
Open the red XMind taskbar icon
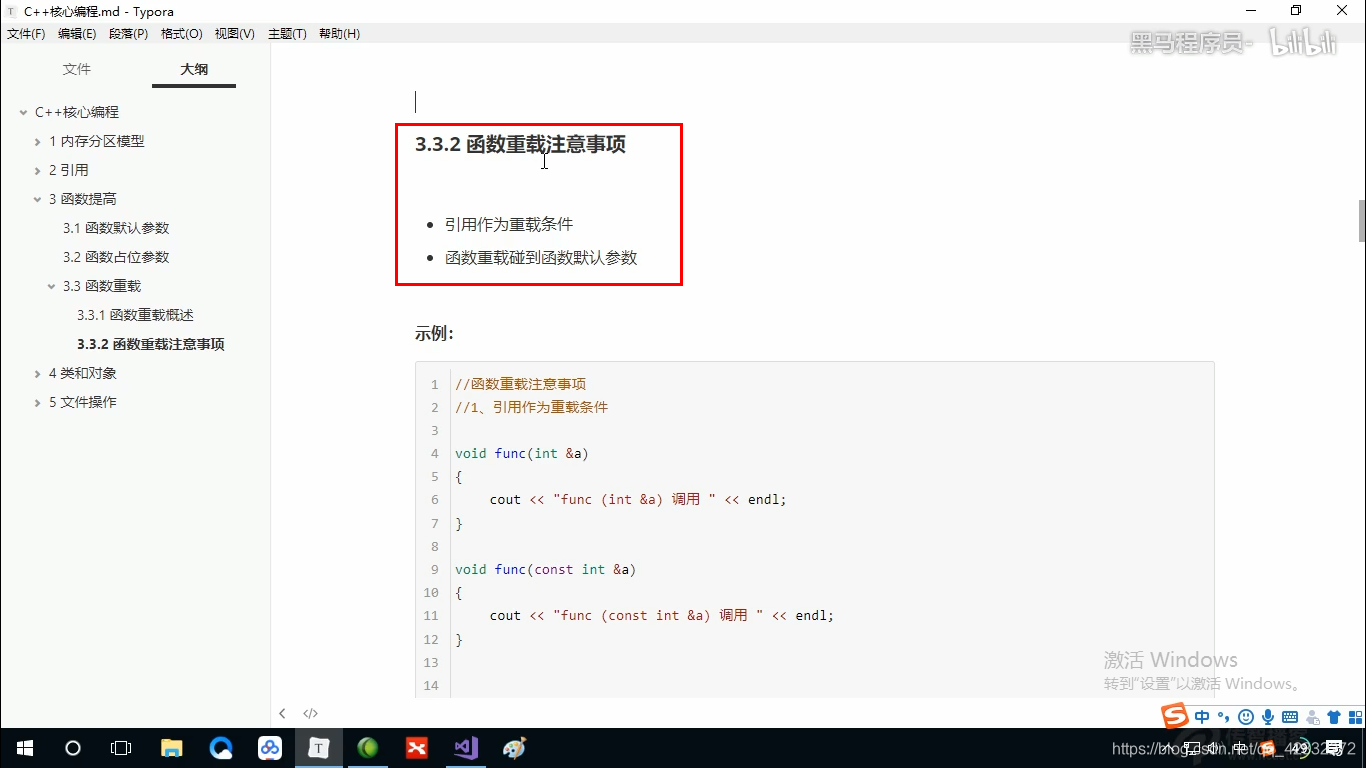coord(417,748)
